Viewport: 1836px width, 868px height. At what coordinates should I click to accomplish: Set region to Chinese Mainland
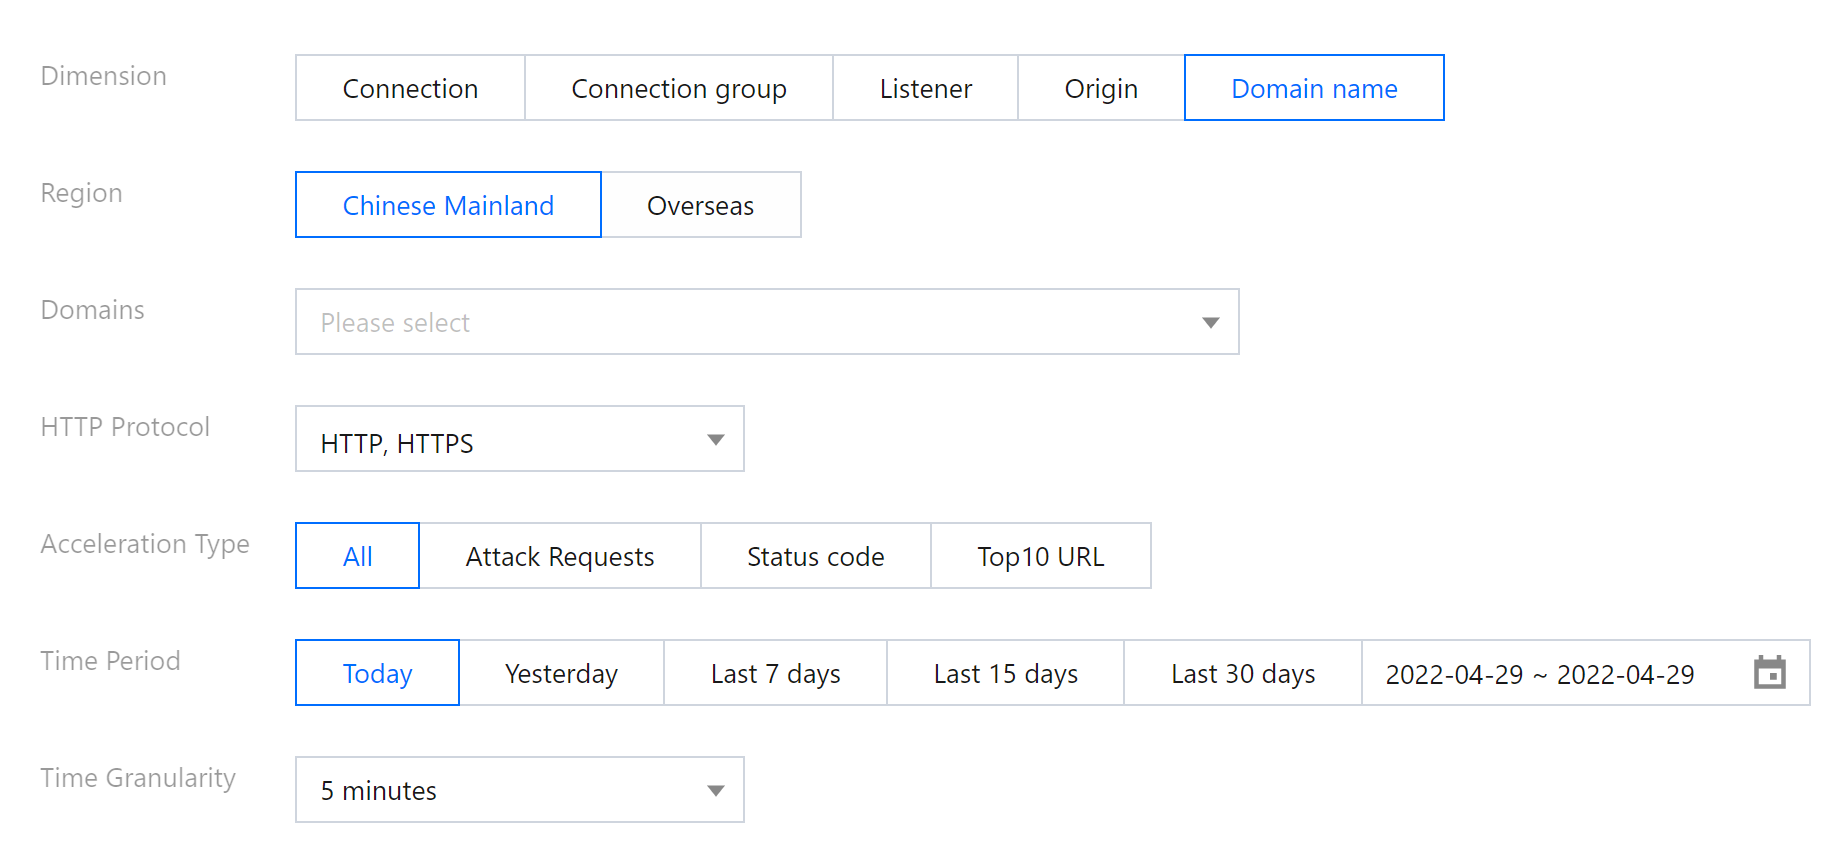(448, 206)
